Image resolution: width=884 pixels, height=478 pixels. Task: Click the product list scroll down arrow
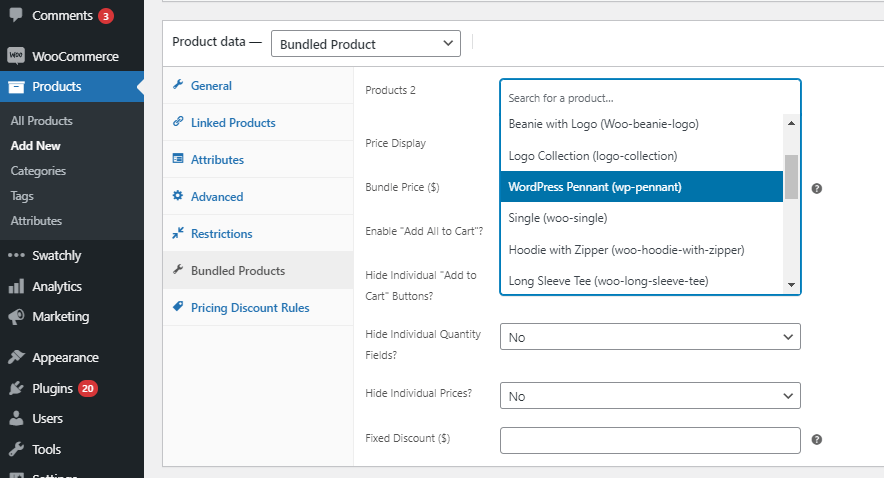(x=791, y=285)
